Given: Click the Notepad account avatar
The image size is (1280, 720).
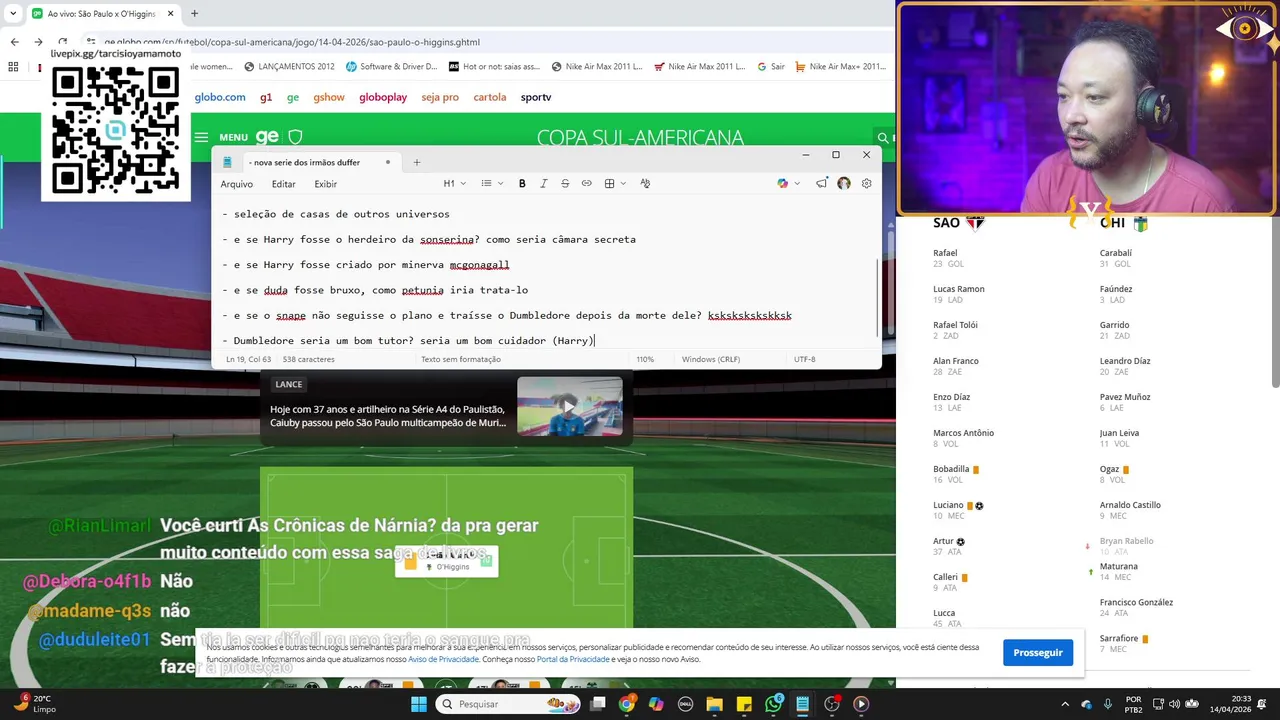Looking at the screenshot, I should 844,184.
